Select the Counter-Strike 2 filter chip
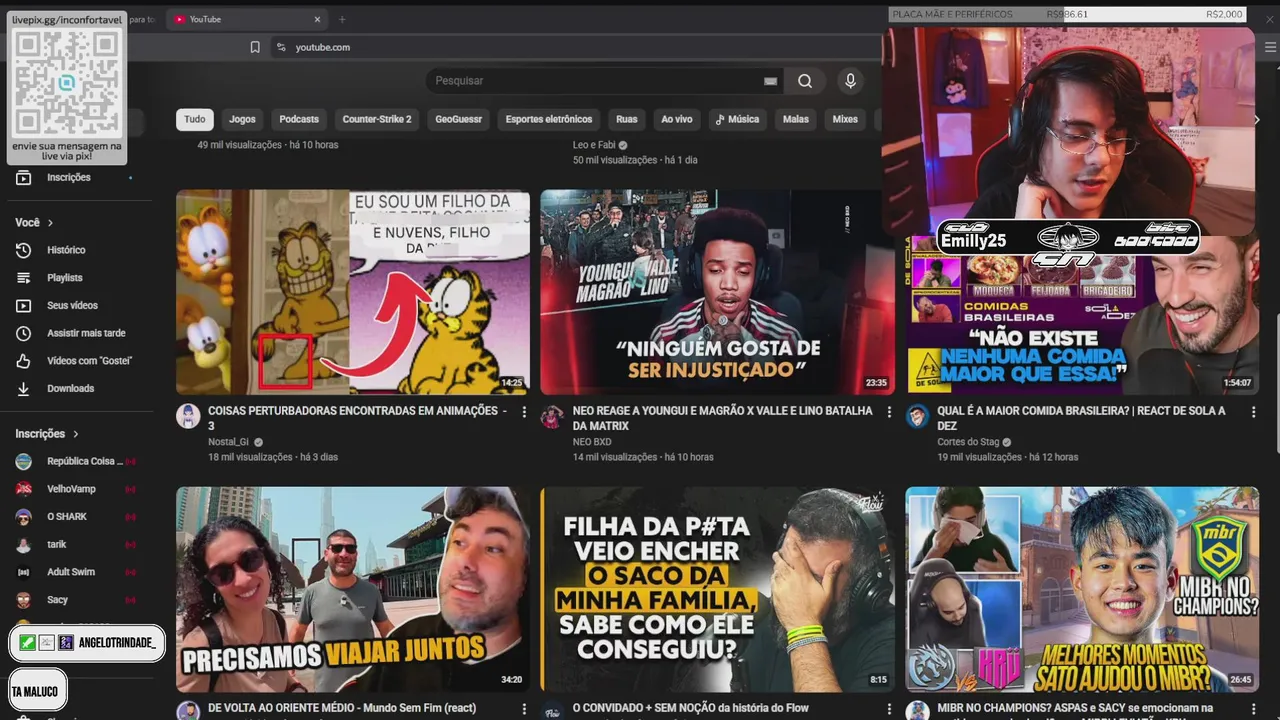This screenshot has height=720, width=1280. point(377,119)
